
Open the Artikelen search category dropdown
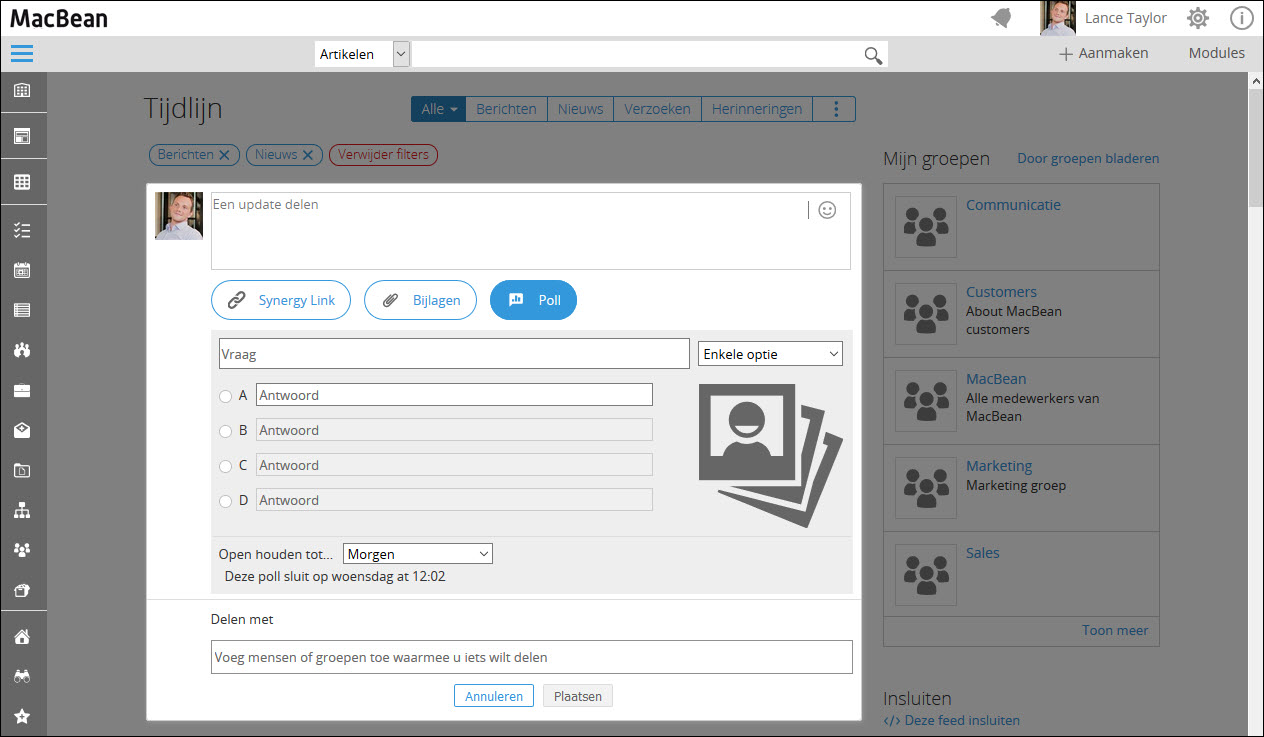362,54
